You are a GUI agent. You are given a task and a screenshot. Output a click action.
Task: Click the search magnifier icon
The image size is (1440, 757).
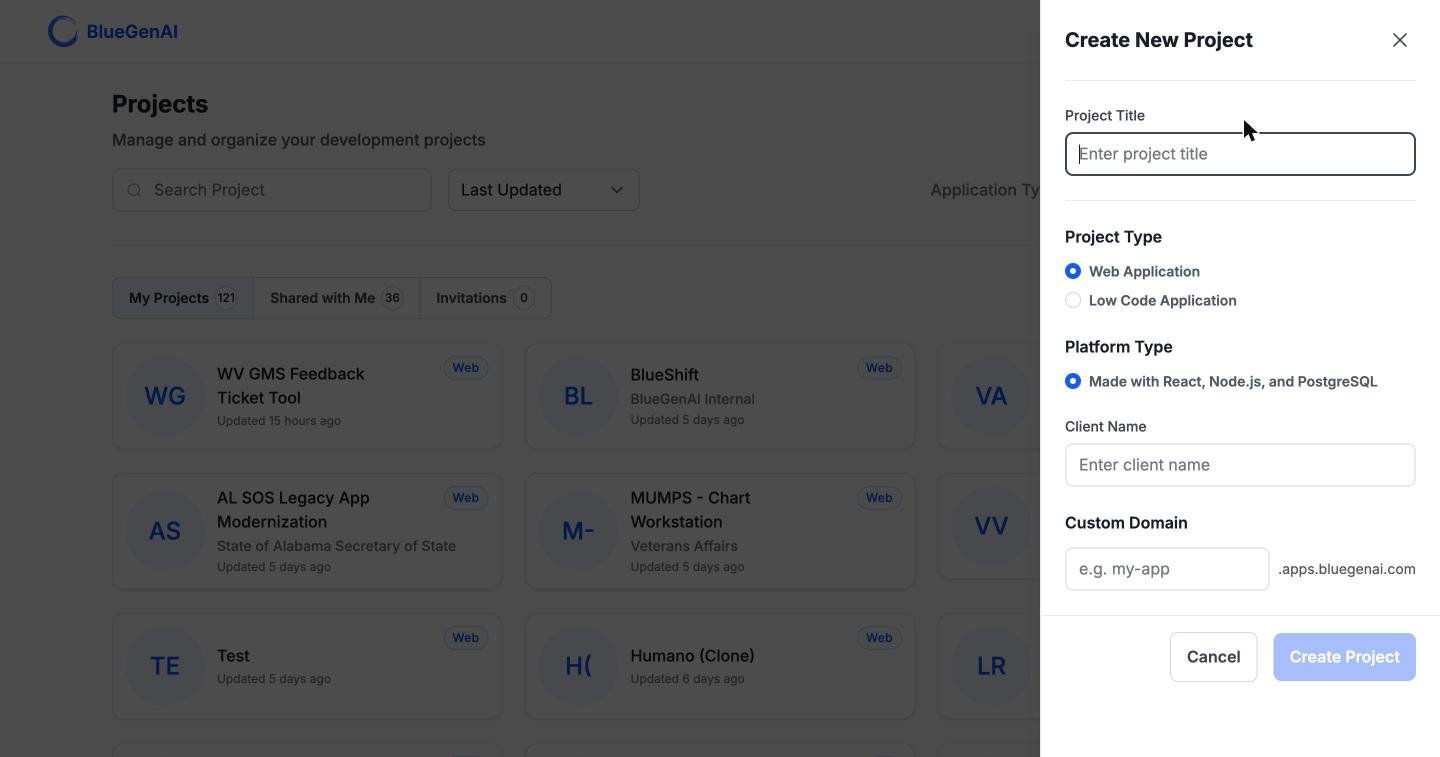135,190
